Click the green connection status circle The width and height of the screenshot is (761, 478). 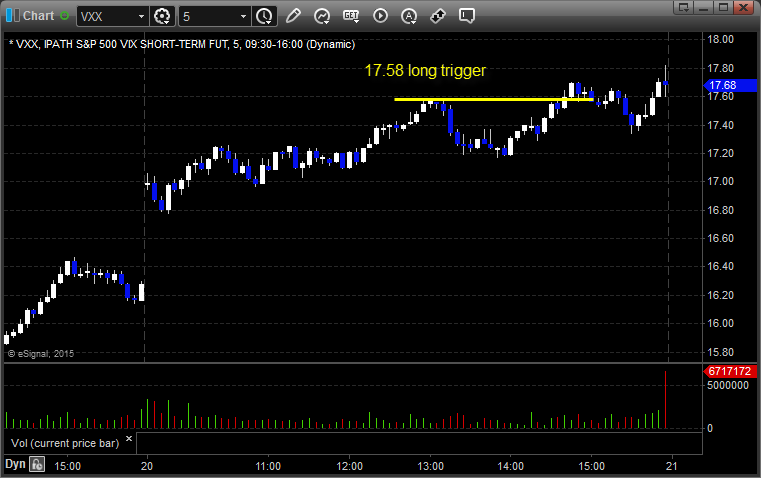coord(65,16)
